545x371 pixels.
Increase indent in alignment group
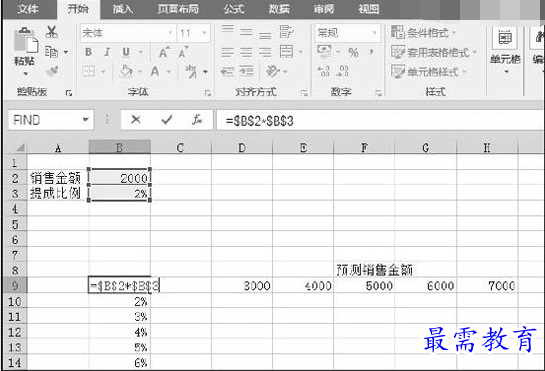[x=246, y=72]
